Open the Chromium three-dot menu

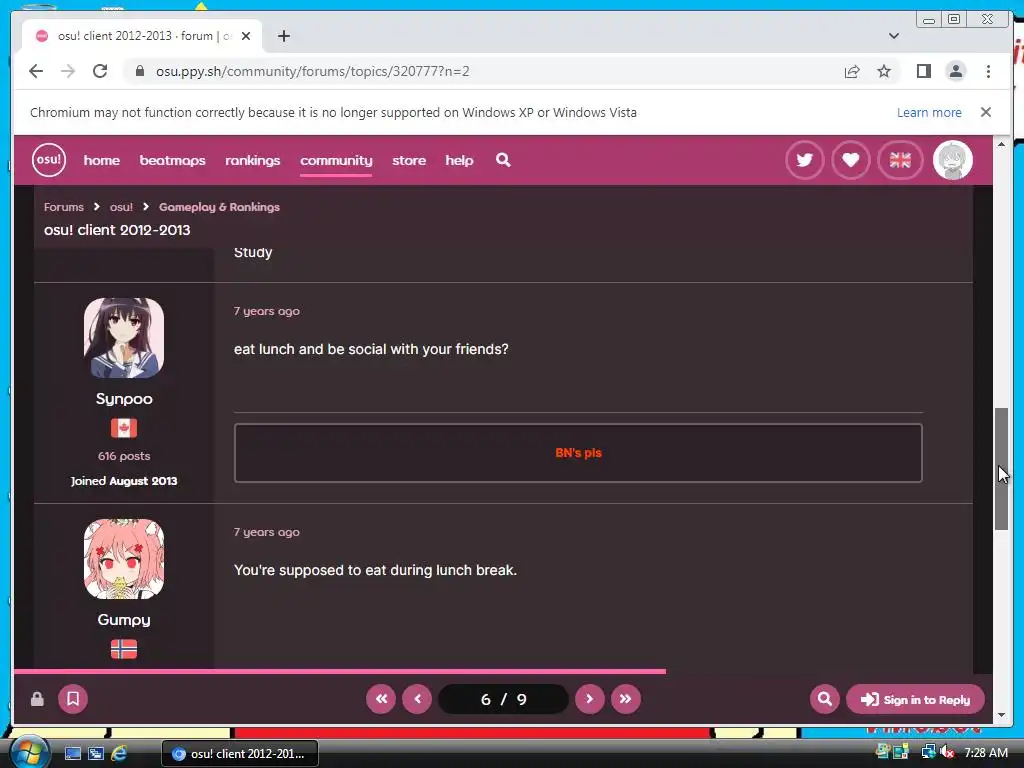(x=988, y=71)
